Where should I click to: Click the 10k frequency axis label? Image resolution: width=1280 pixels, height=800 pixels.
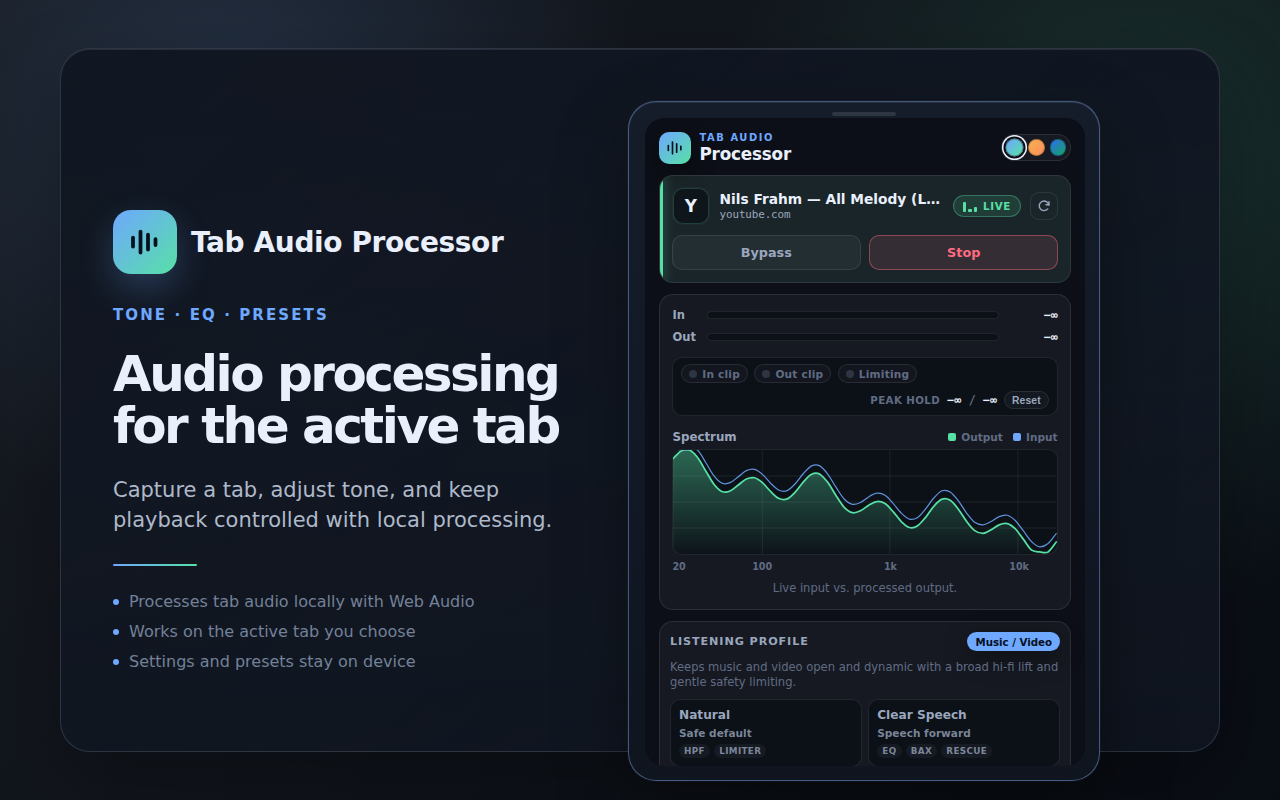1019,567
